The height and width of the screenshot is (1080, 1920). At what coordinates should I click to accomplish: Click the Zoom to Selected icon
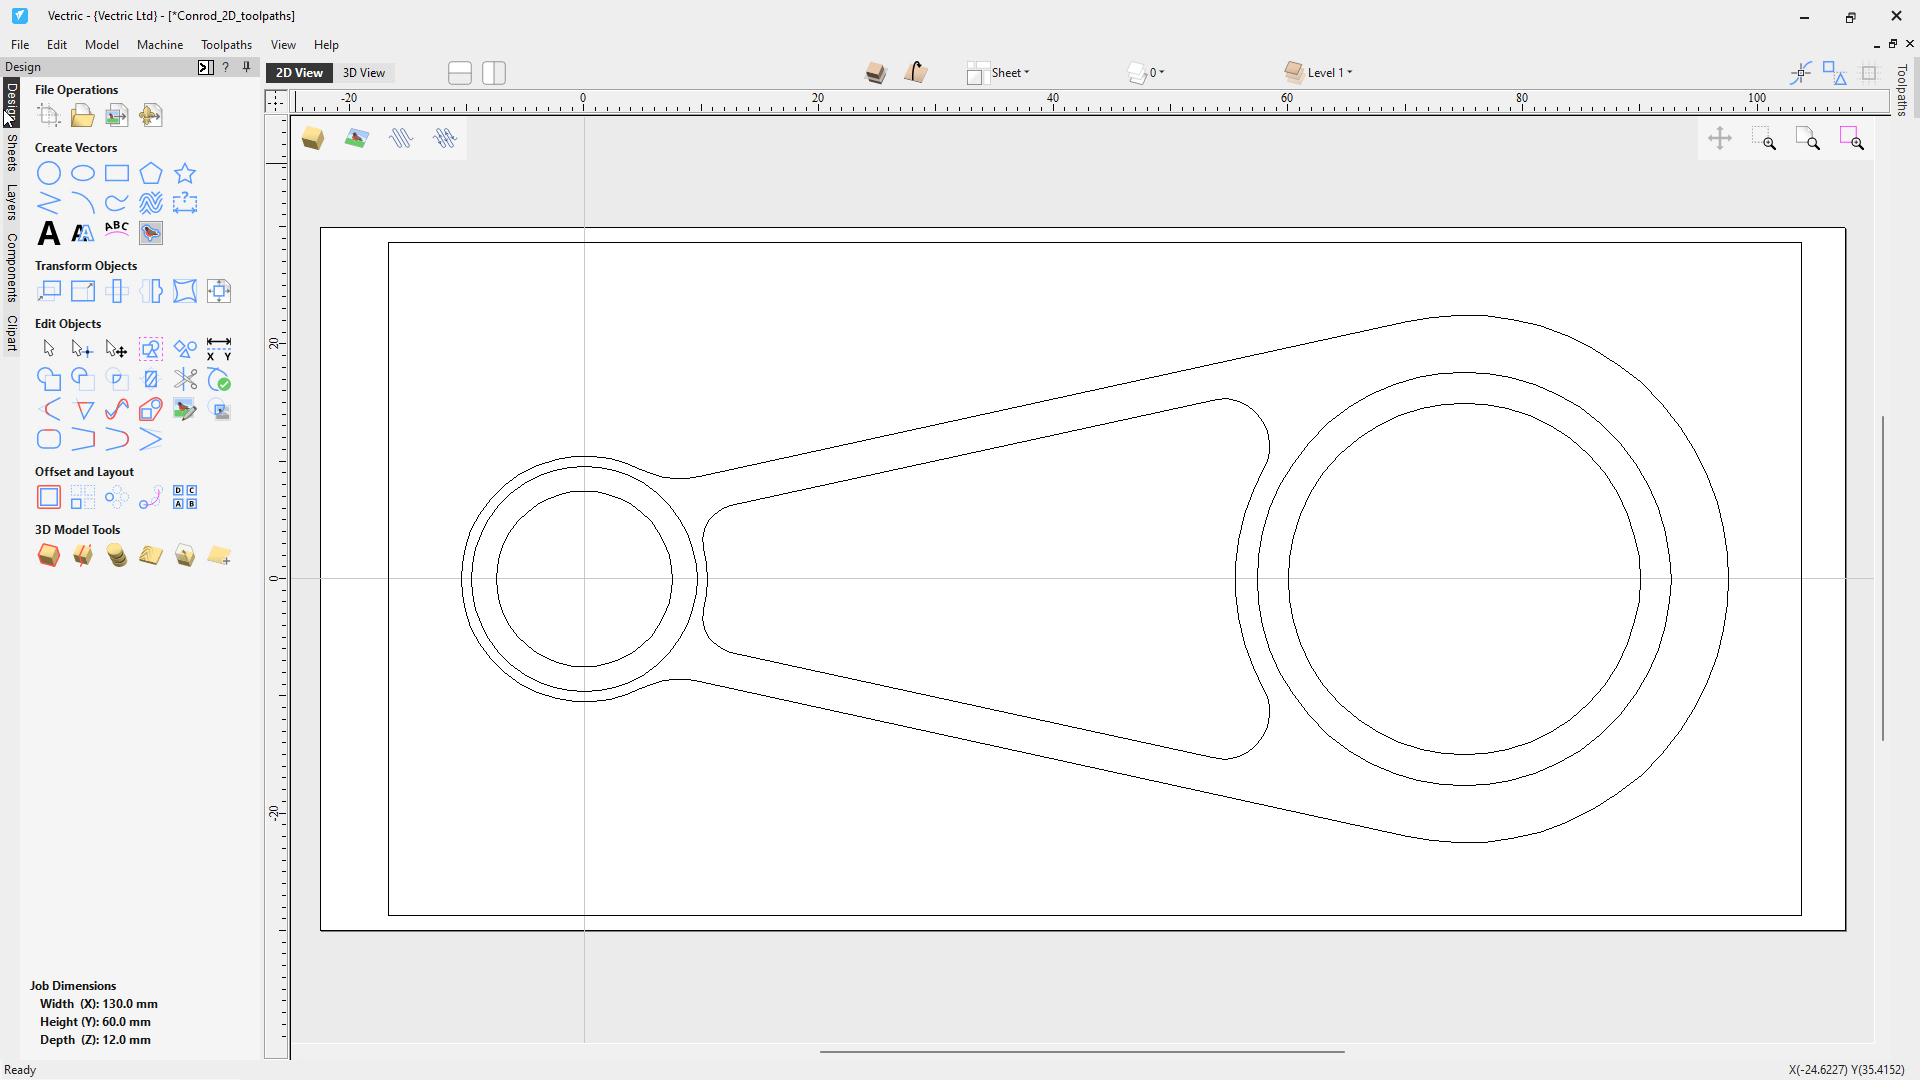(x=1851, y=139)
